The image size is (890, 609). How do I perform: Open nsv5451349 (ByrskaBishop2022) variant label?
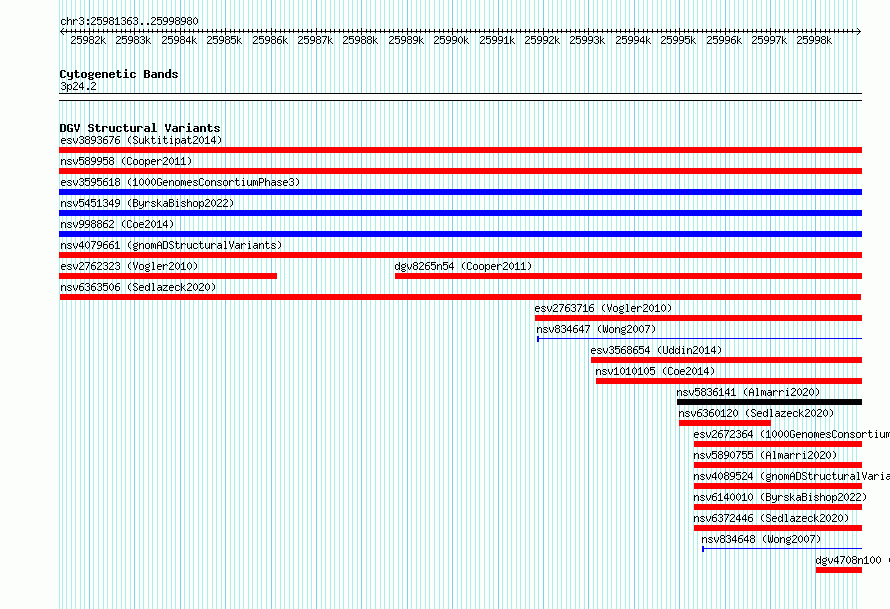[x=147, y=203]
